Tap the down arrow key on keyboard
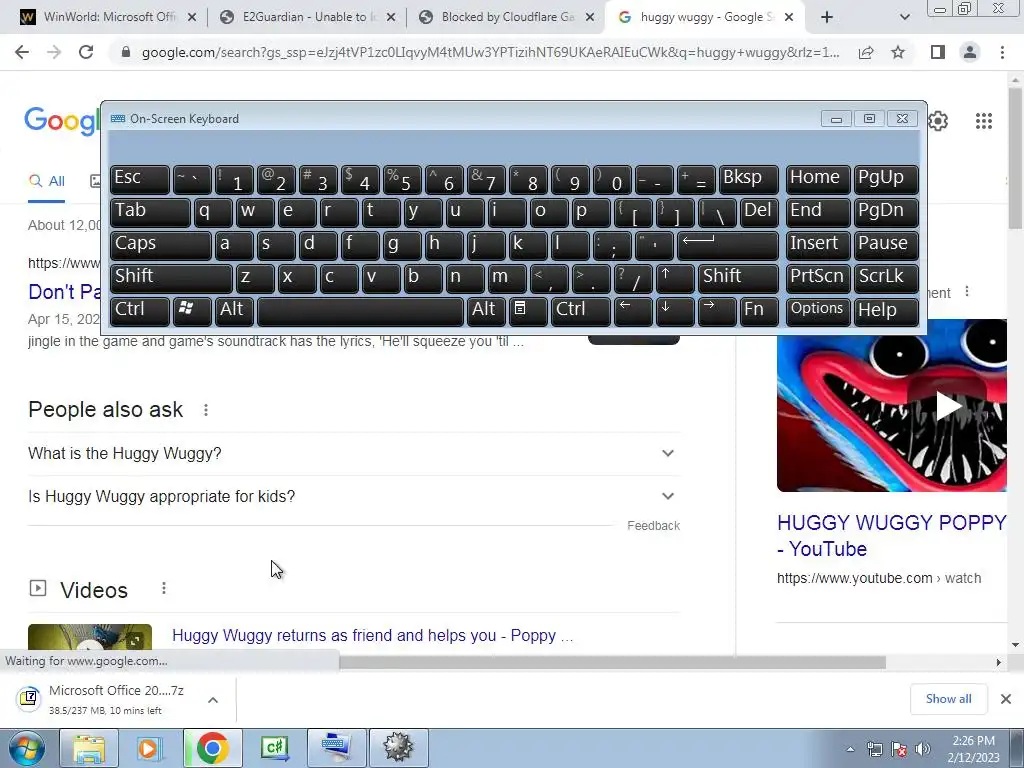This screenshot has width=1024, height=768. [675, 311]
